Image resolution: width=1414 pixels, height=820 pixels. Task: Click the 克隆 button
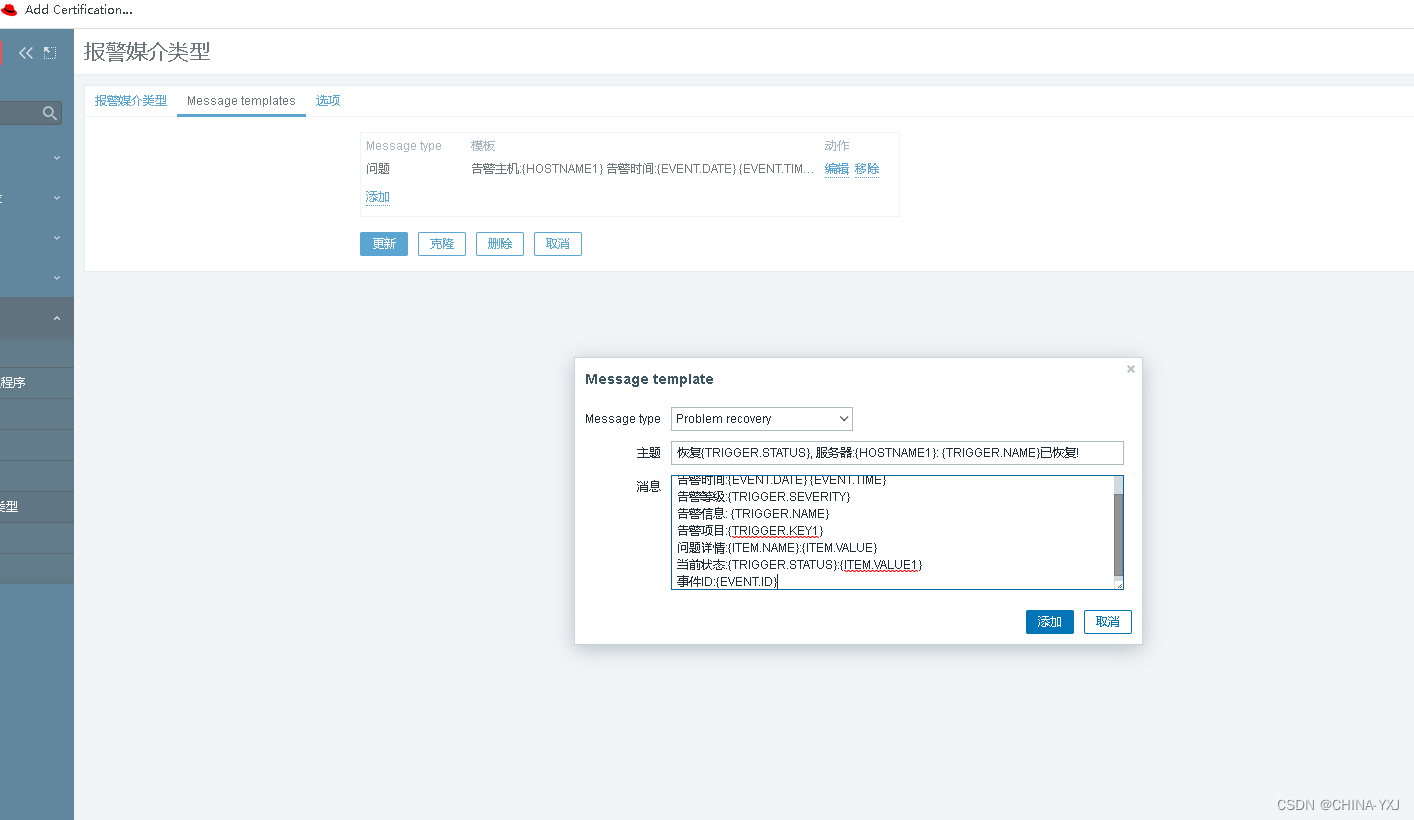(442, 244)
